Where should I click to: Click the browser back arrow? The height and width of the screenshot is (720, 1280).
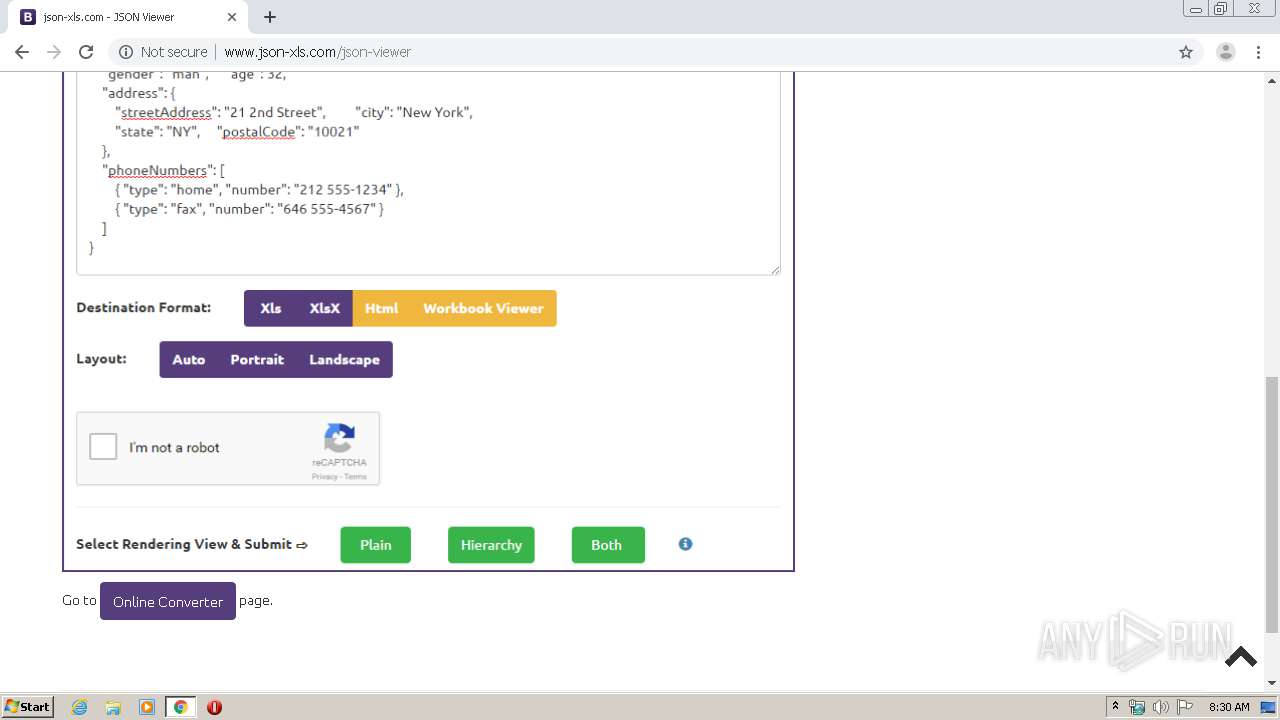(22, 52)
